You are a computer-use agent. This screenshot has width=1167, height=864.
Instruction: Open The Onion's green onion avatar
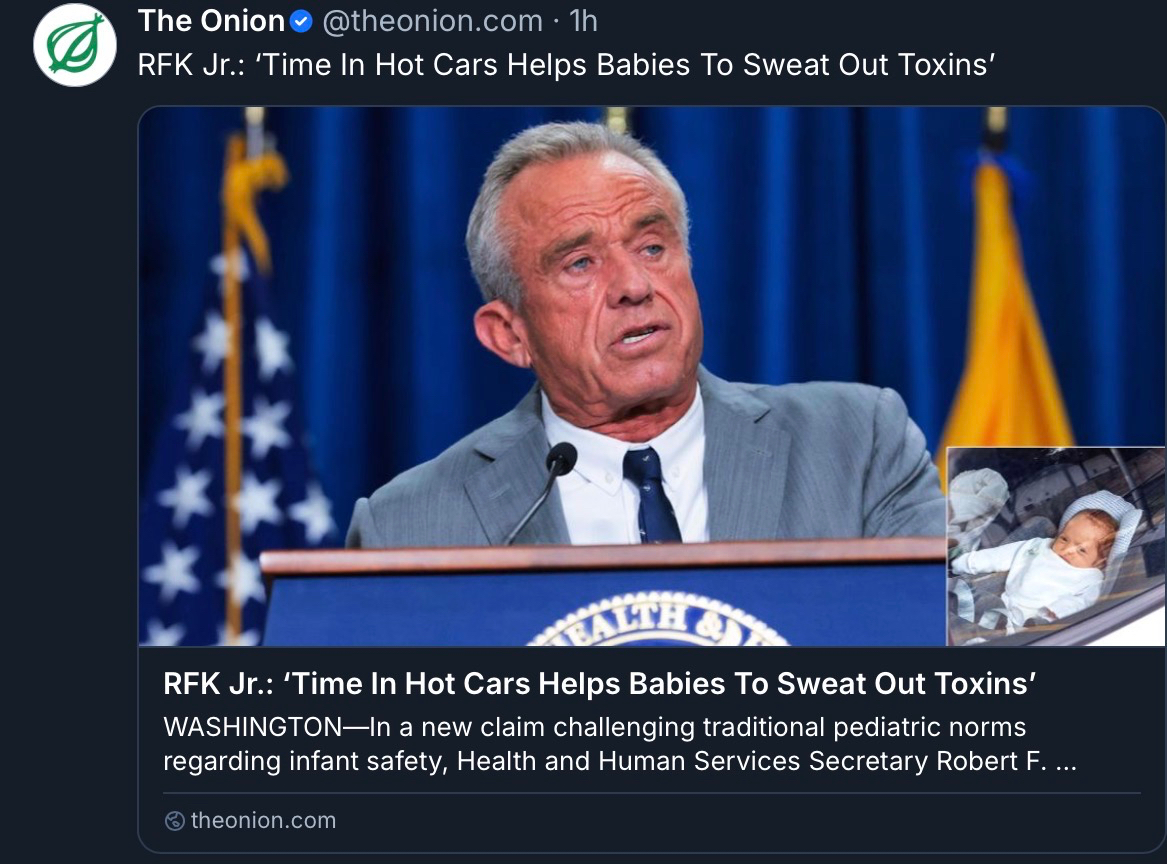[x=74, y=45]
